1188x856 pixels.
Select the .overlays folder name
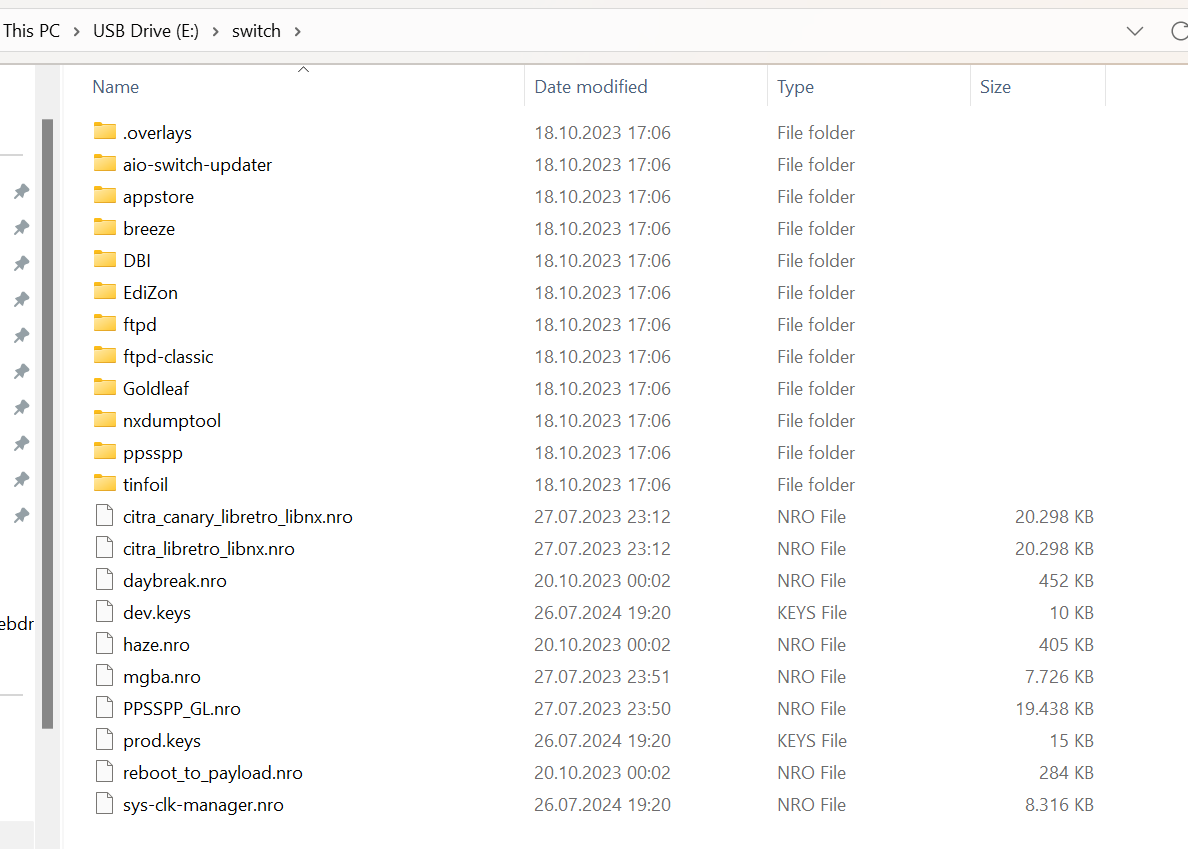[158, 133]
